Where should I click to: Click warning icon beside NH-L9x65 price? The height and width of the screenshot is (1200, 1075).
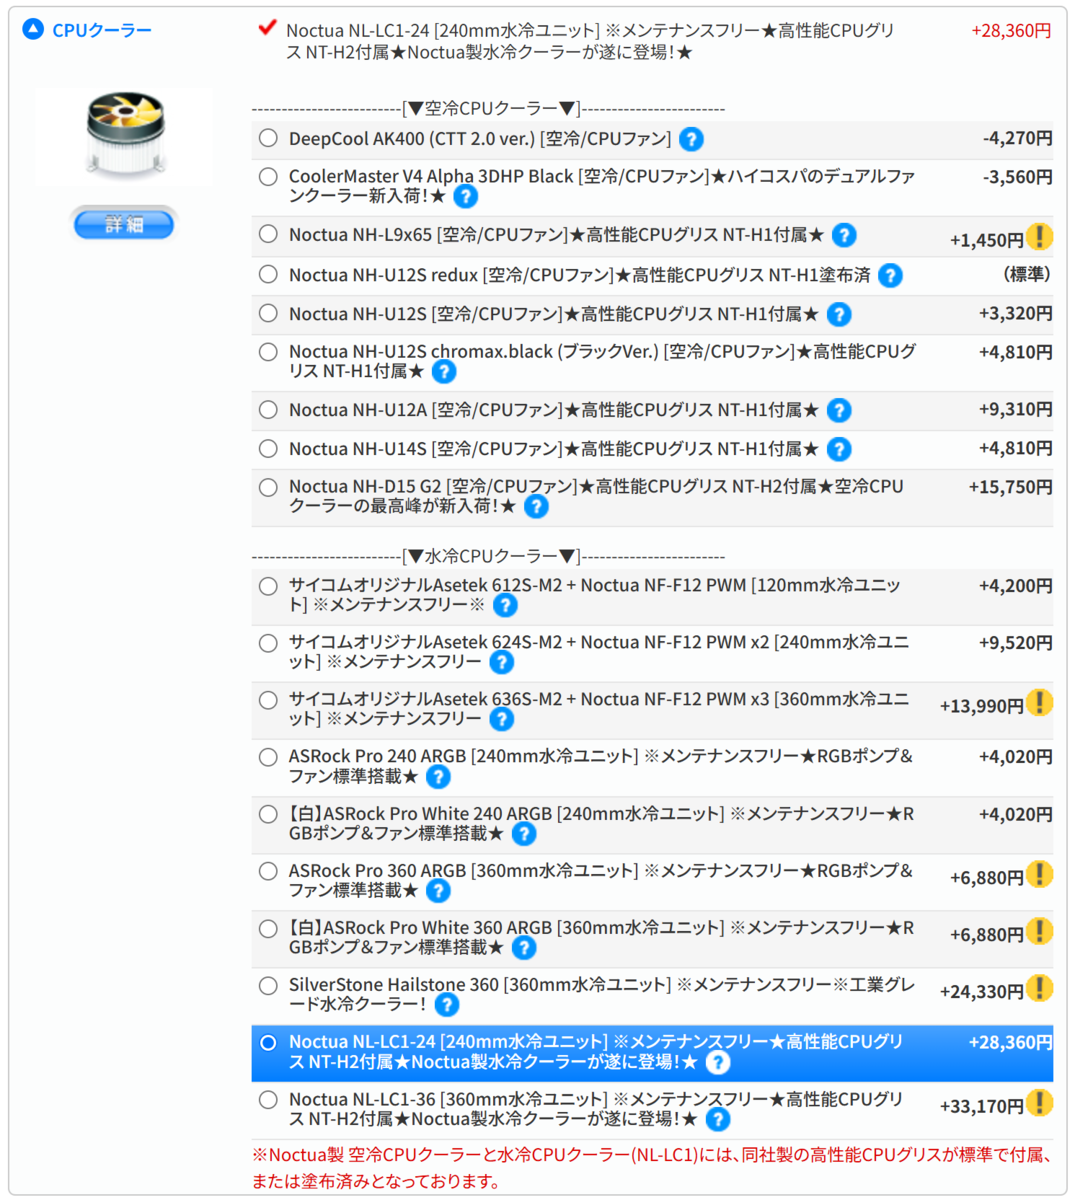1040,237
